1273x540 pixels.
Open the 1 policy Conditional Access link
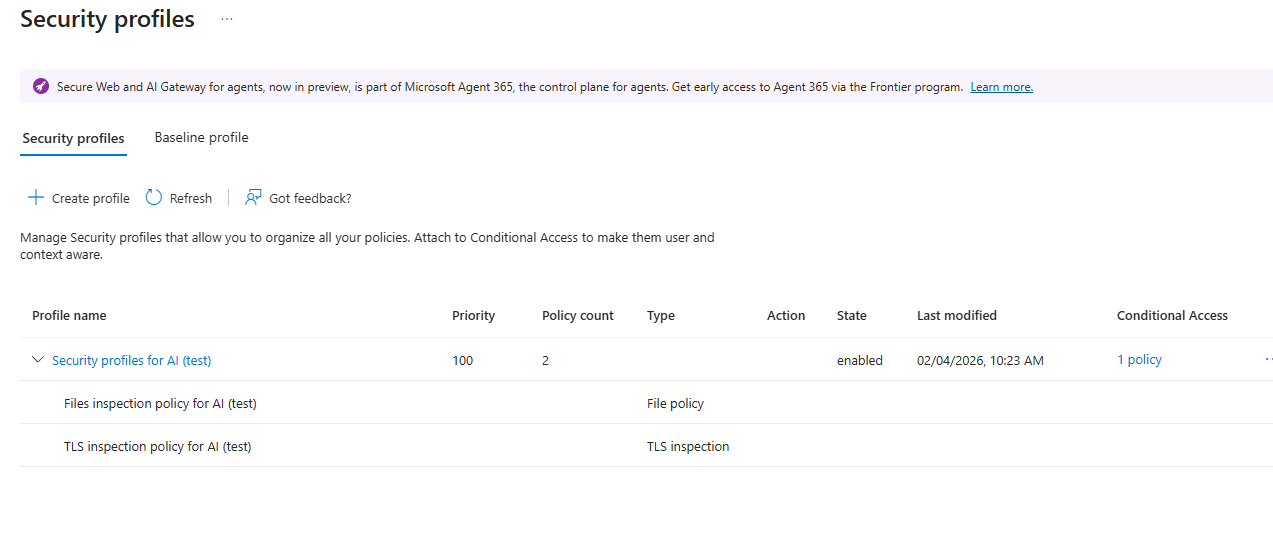(x=1139, y=360)
